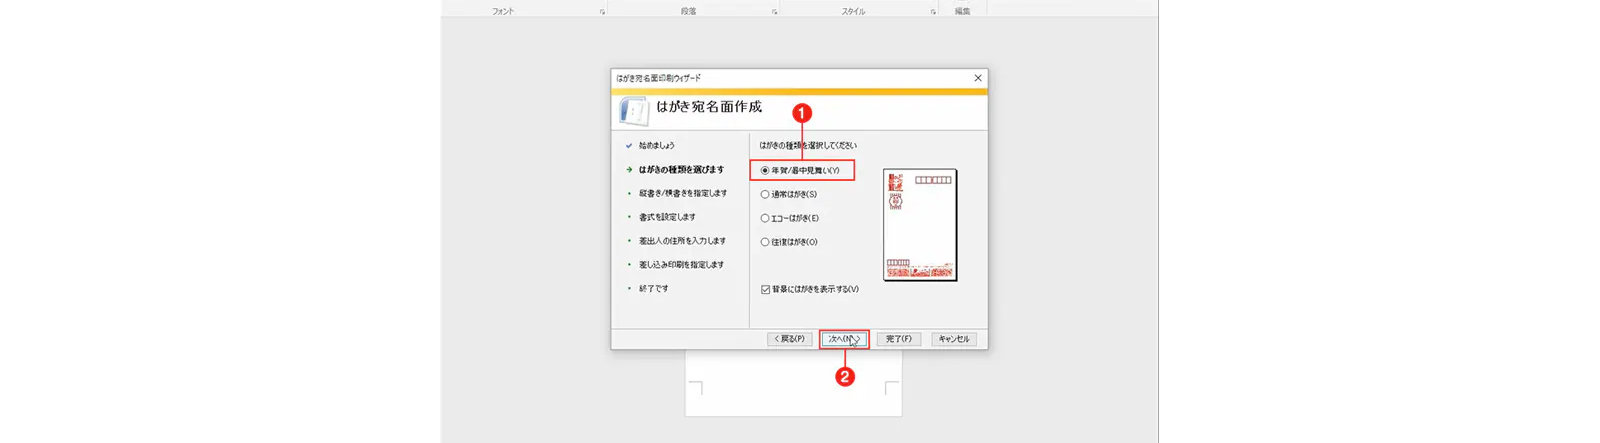Pick the 往復はがき radio option
Viewport: 1600px width, 443px height.
coord(765,242)
